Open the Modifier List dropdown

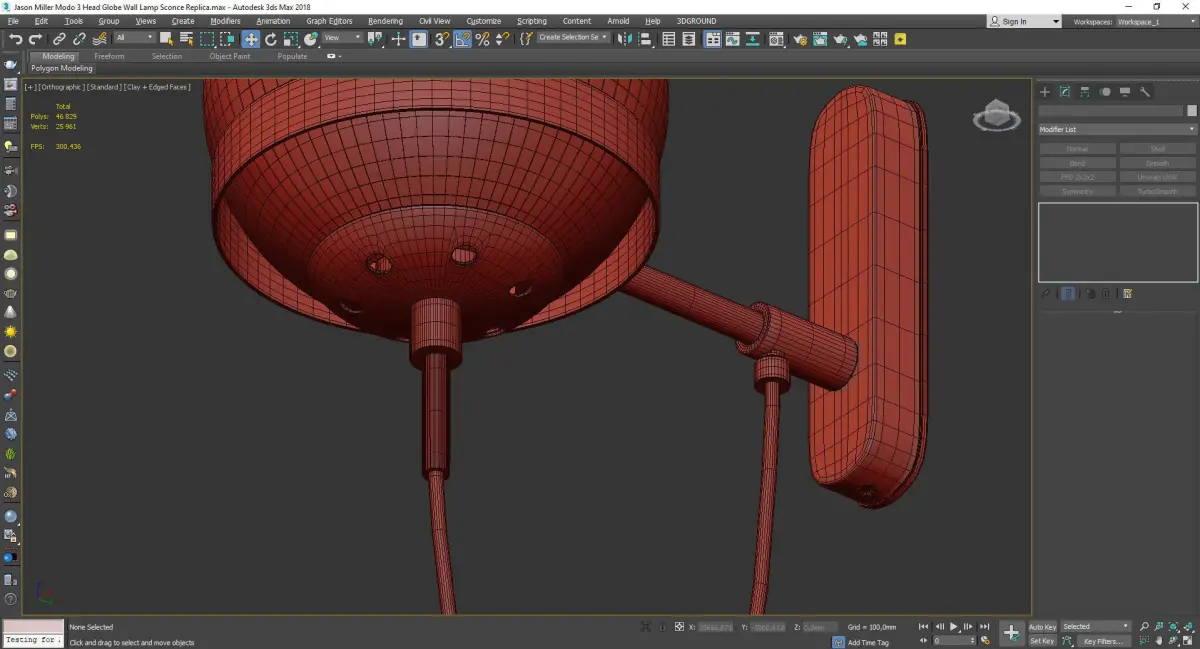tap(1117, 129)
